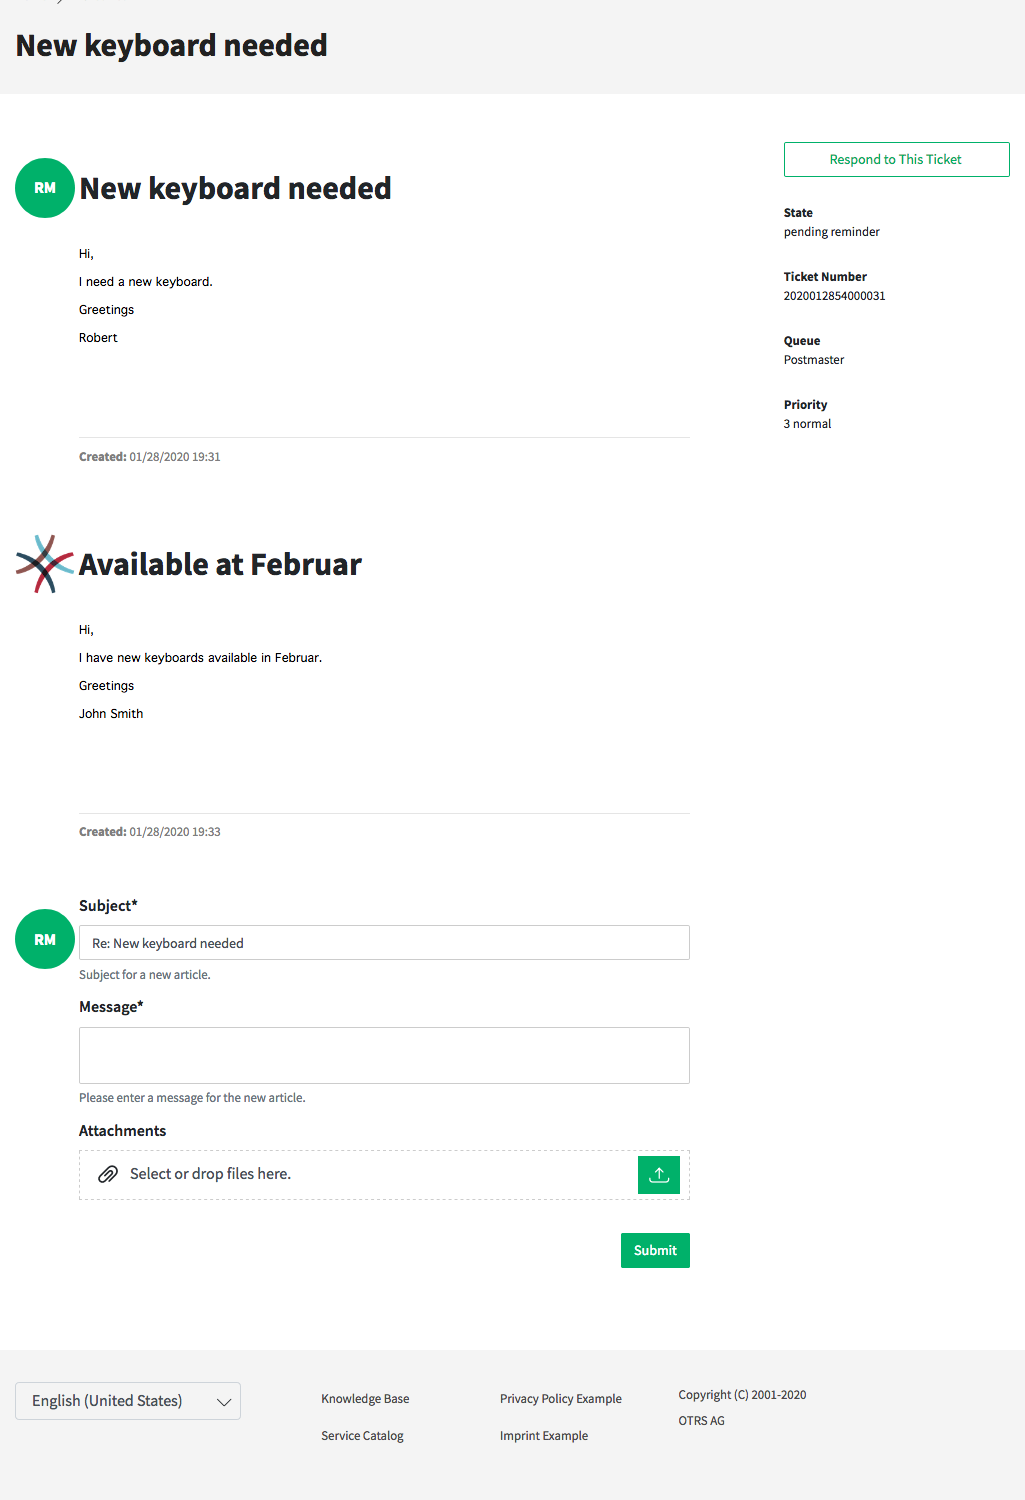This screenshot has height=1500, width=1025.
Task: Click the RM avatar beside Subject field
Action: click(x=45, y=939)
